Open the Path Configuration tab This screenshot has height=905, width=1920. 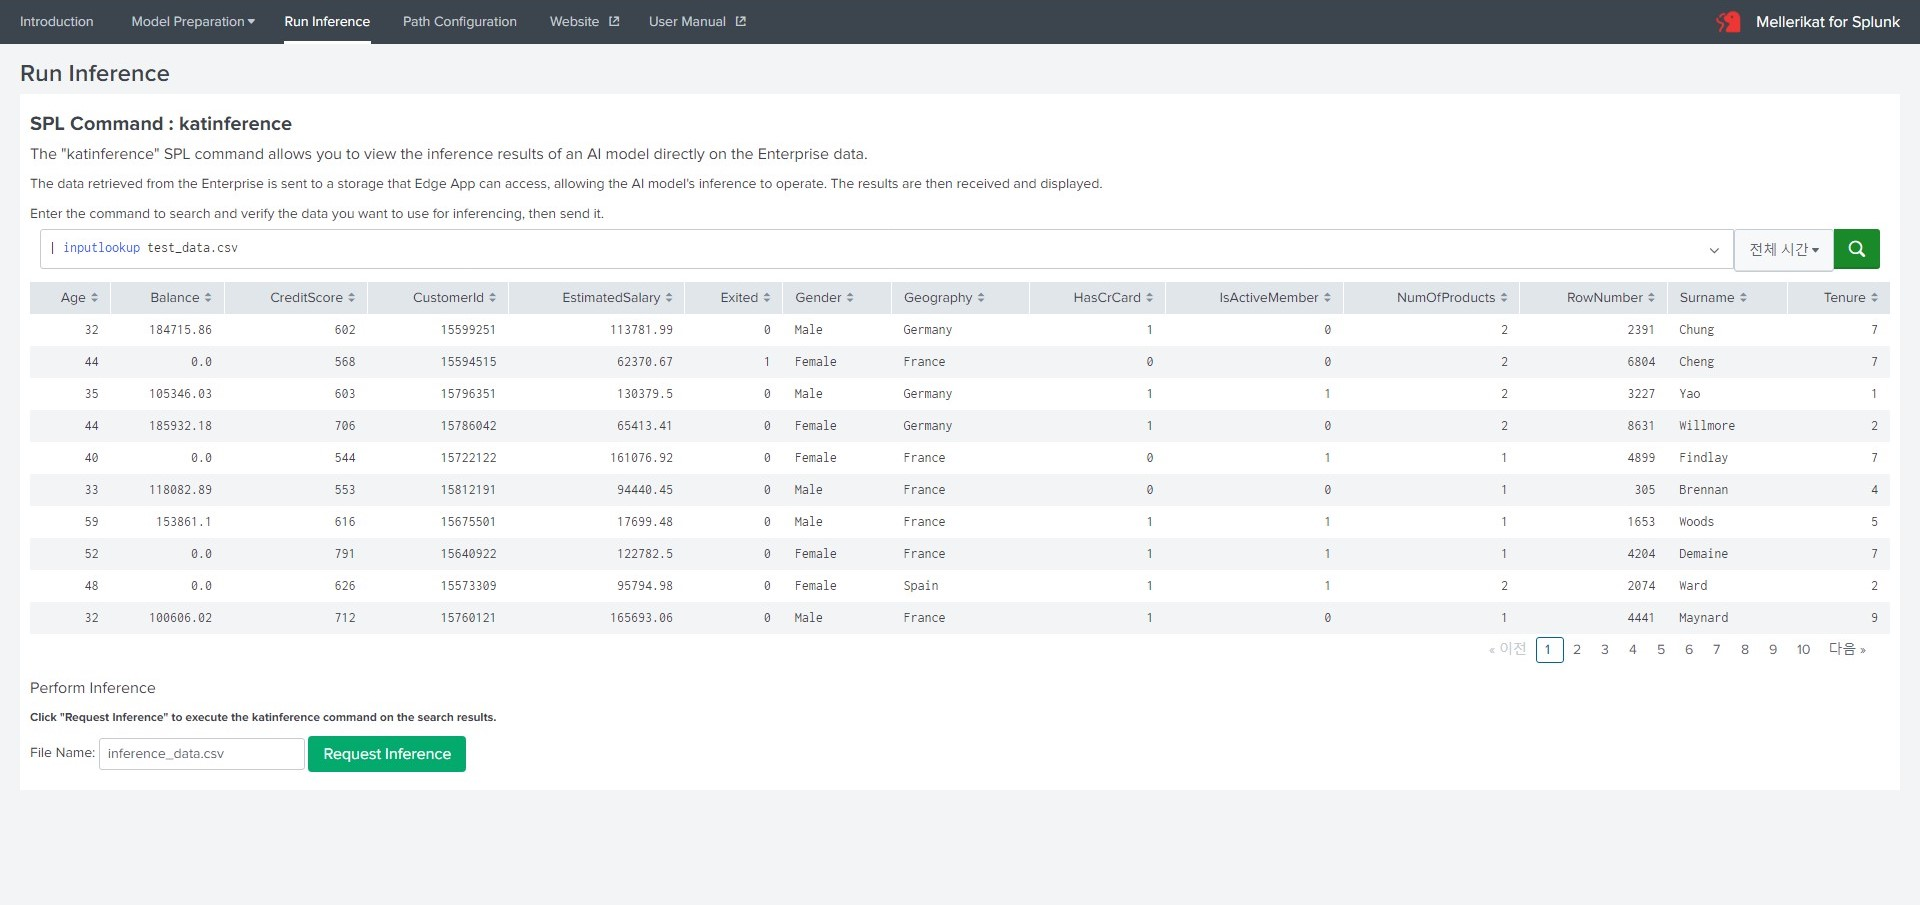pyautogui.click(x=460, y=21)
